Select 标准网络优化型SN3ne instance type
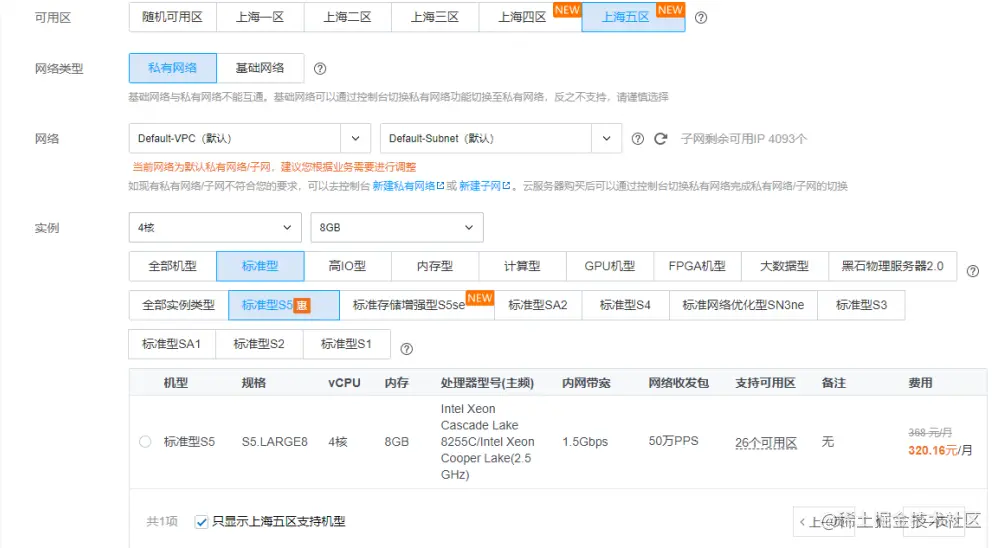Image resolution: width=999 pixels, height=548 pixels. coord(743,305)
